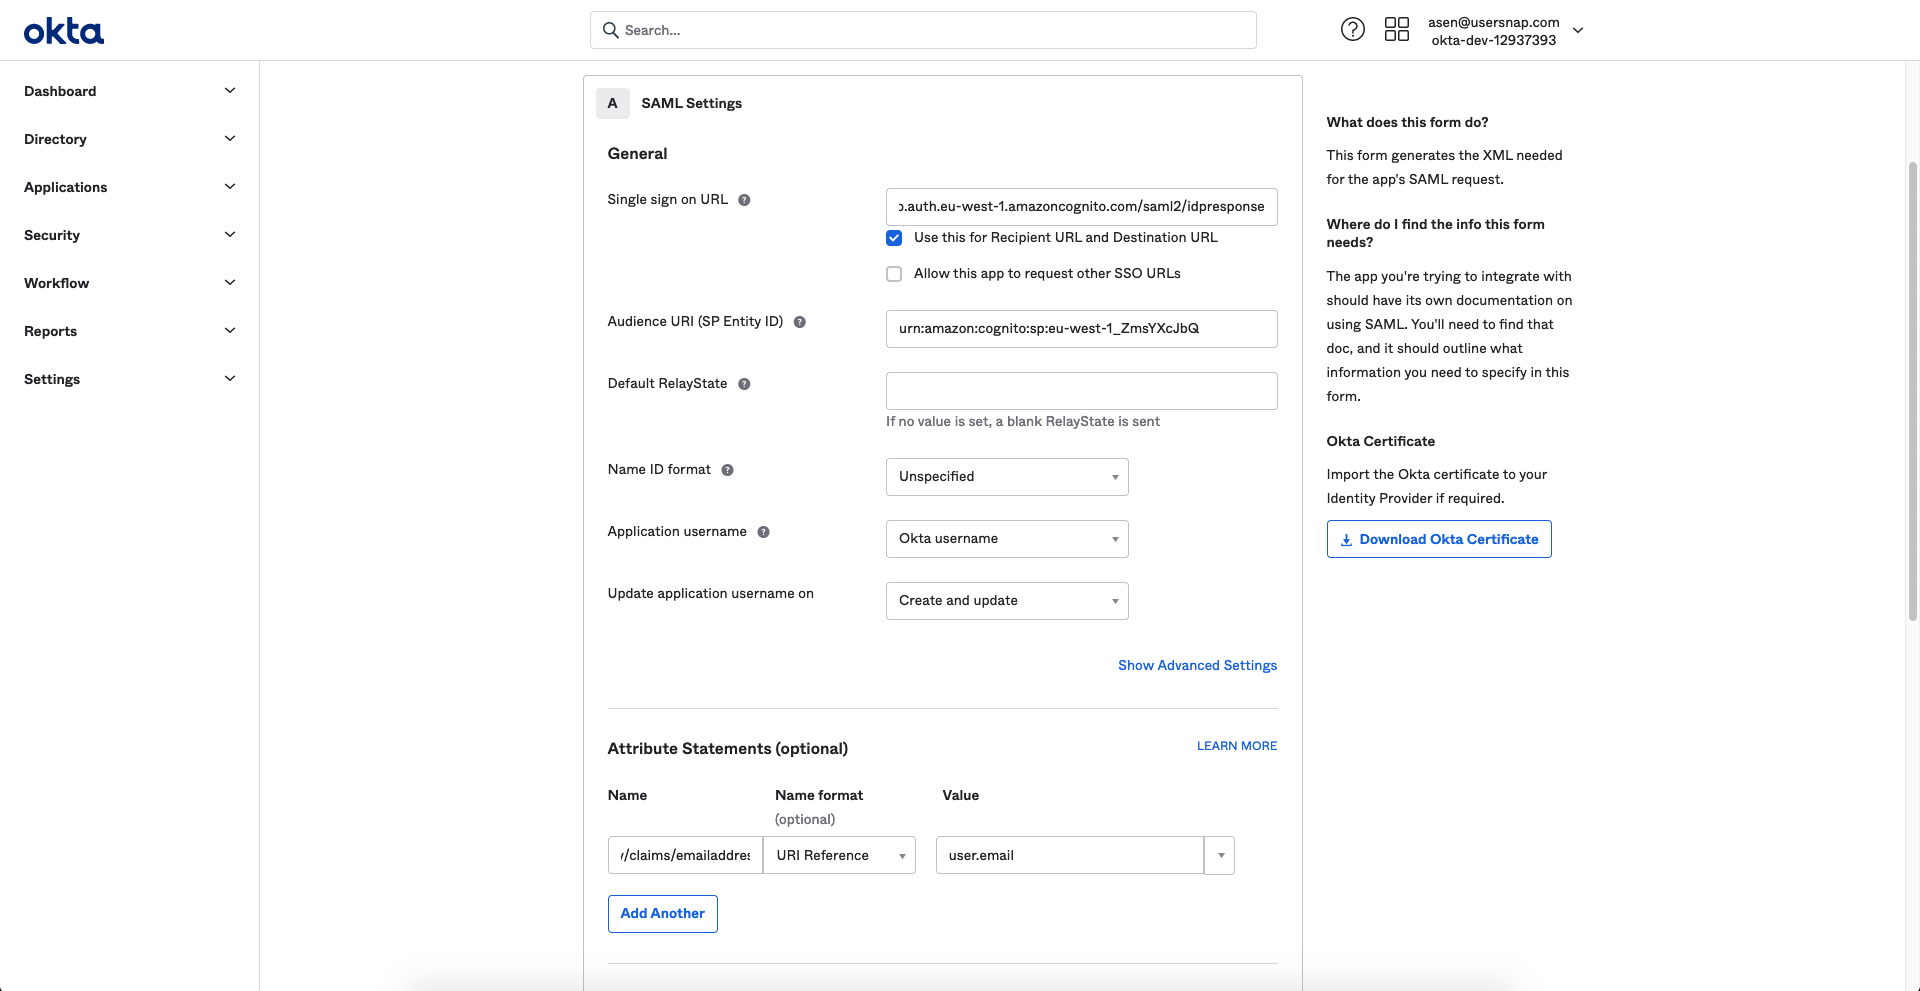Expand the Security sidebar menu
Image resolution: width=1920 pixels, height=991 pixels.
coord(130,235)
